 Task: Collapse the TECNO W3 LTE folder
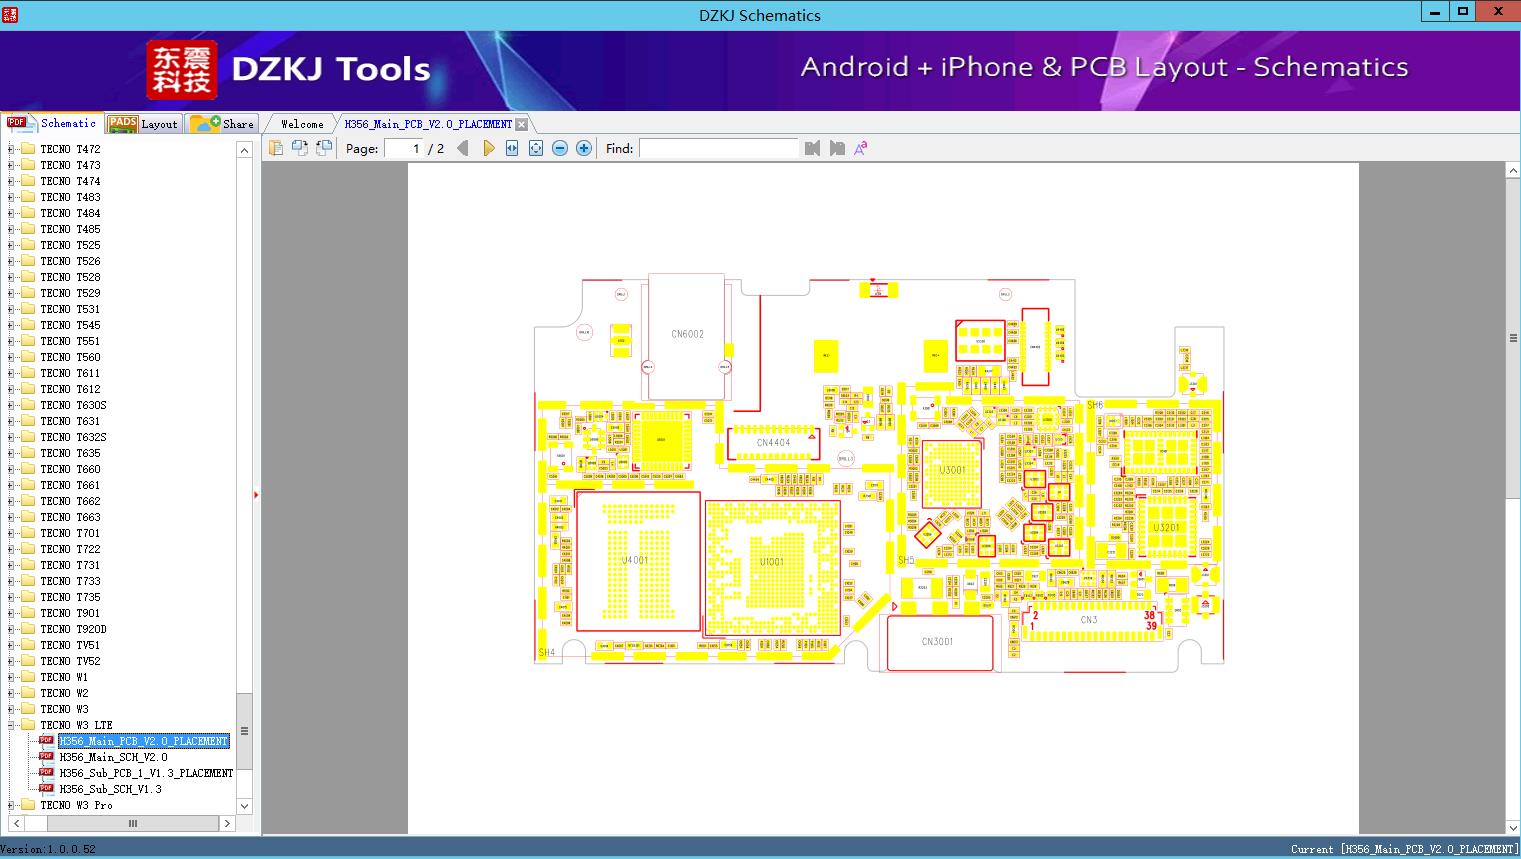11,725
